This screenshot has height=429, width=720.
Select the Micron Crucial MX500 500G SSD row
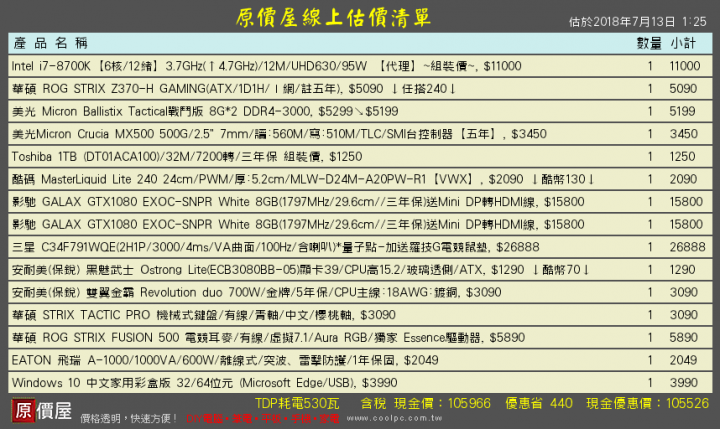(360, 134)
